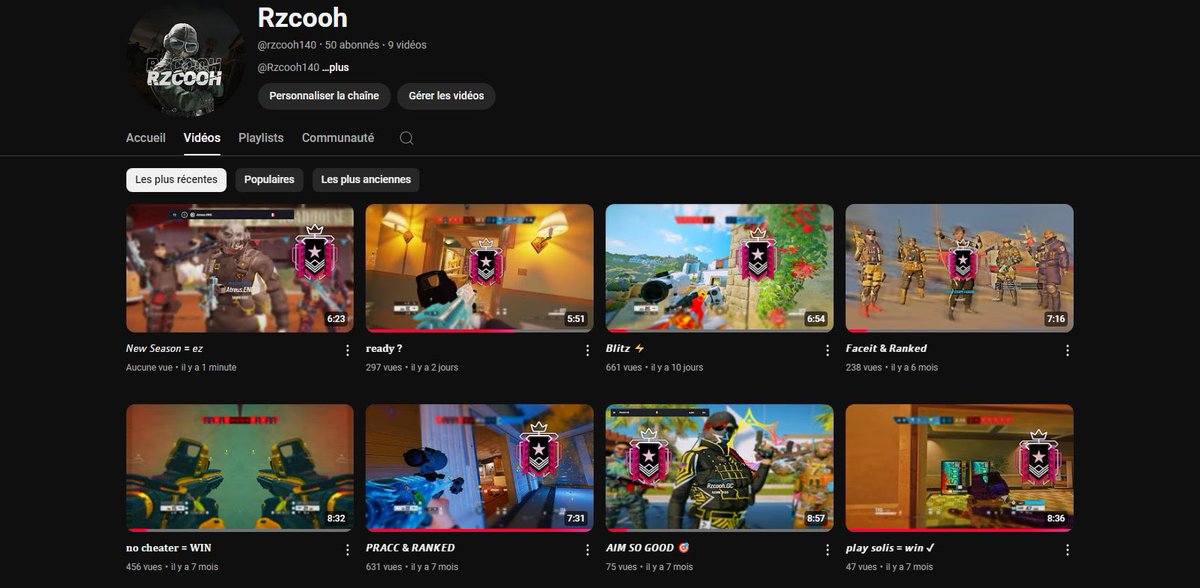This screenshot has width=1200, height=588.
Task: Open the ready ? video thumbnail
Action: 480,268
